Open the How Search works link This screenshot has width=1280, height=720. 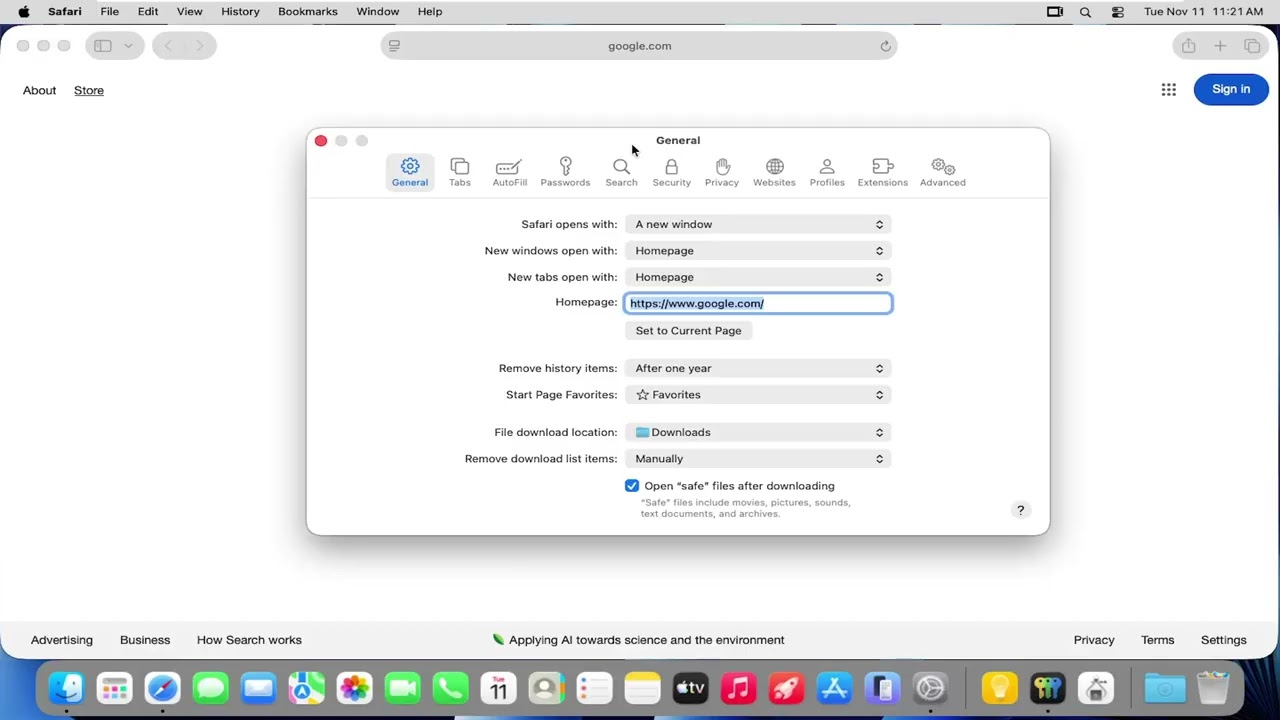click(x=249, y=640)
